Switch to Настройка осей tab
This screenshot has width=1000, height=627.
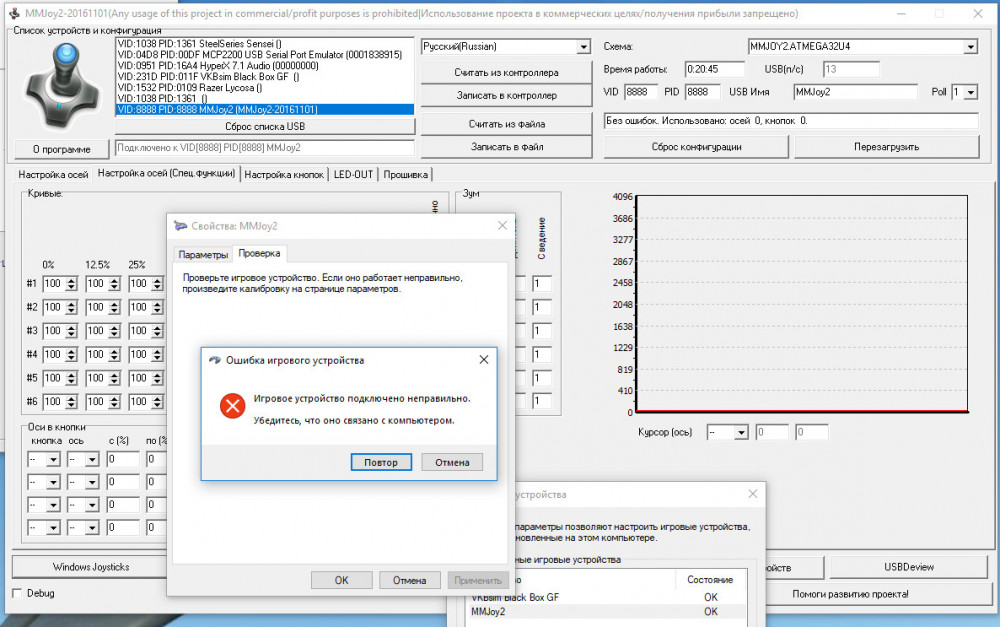[53, 174]
